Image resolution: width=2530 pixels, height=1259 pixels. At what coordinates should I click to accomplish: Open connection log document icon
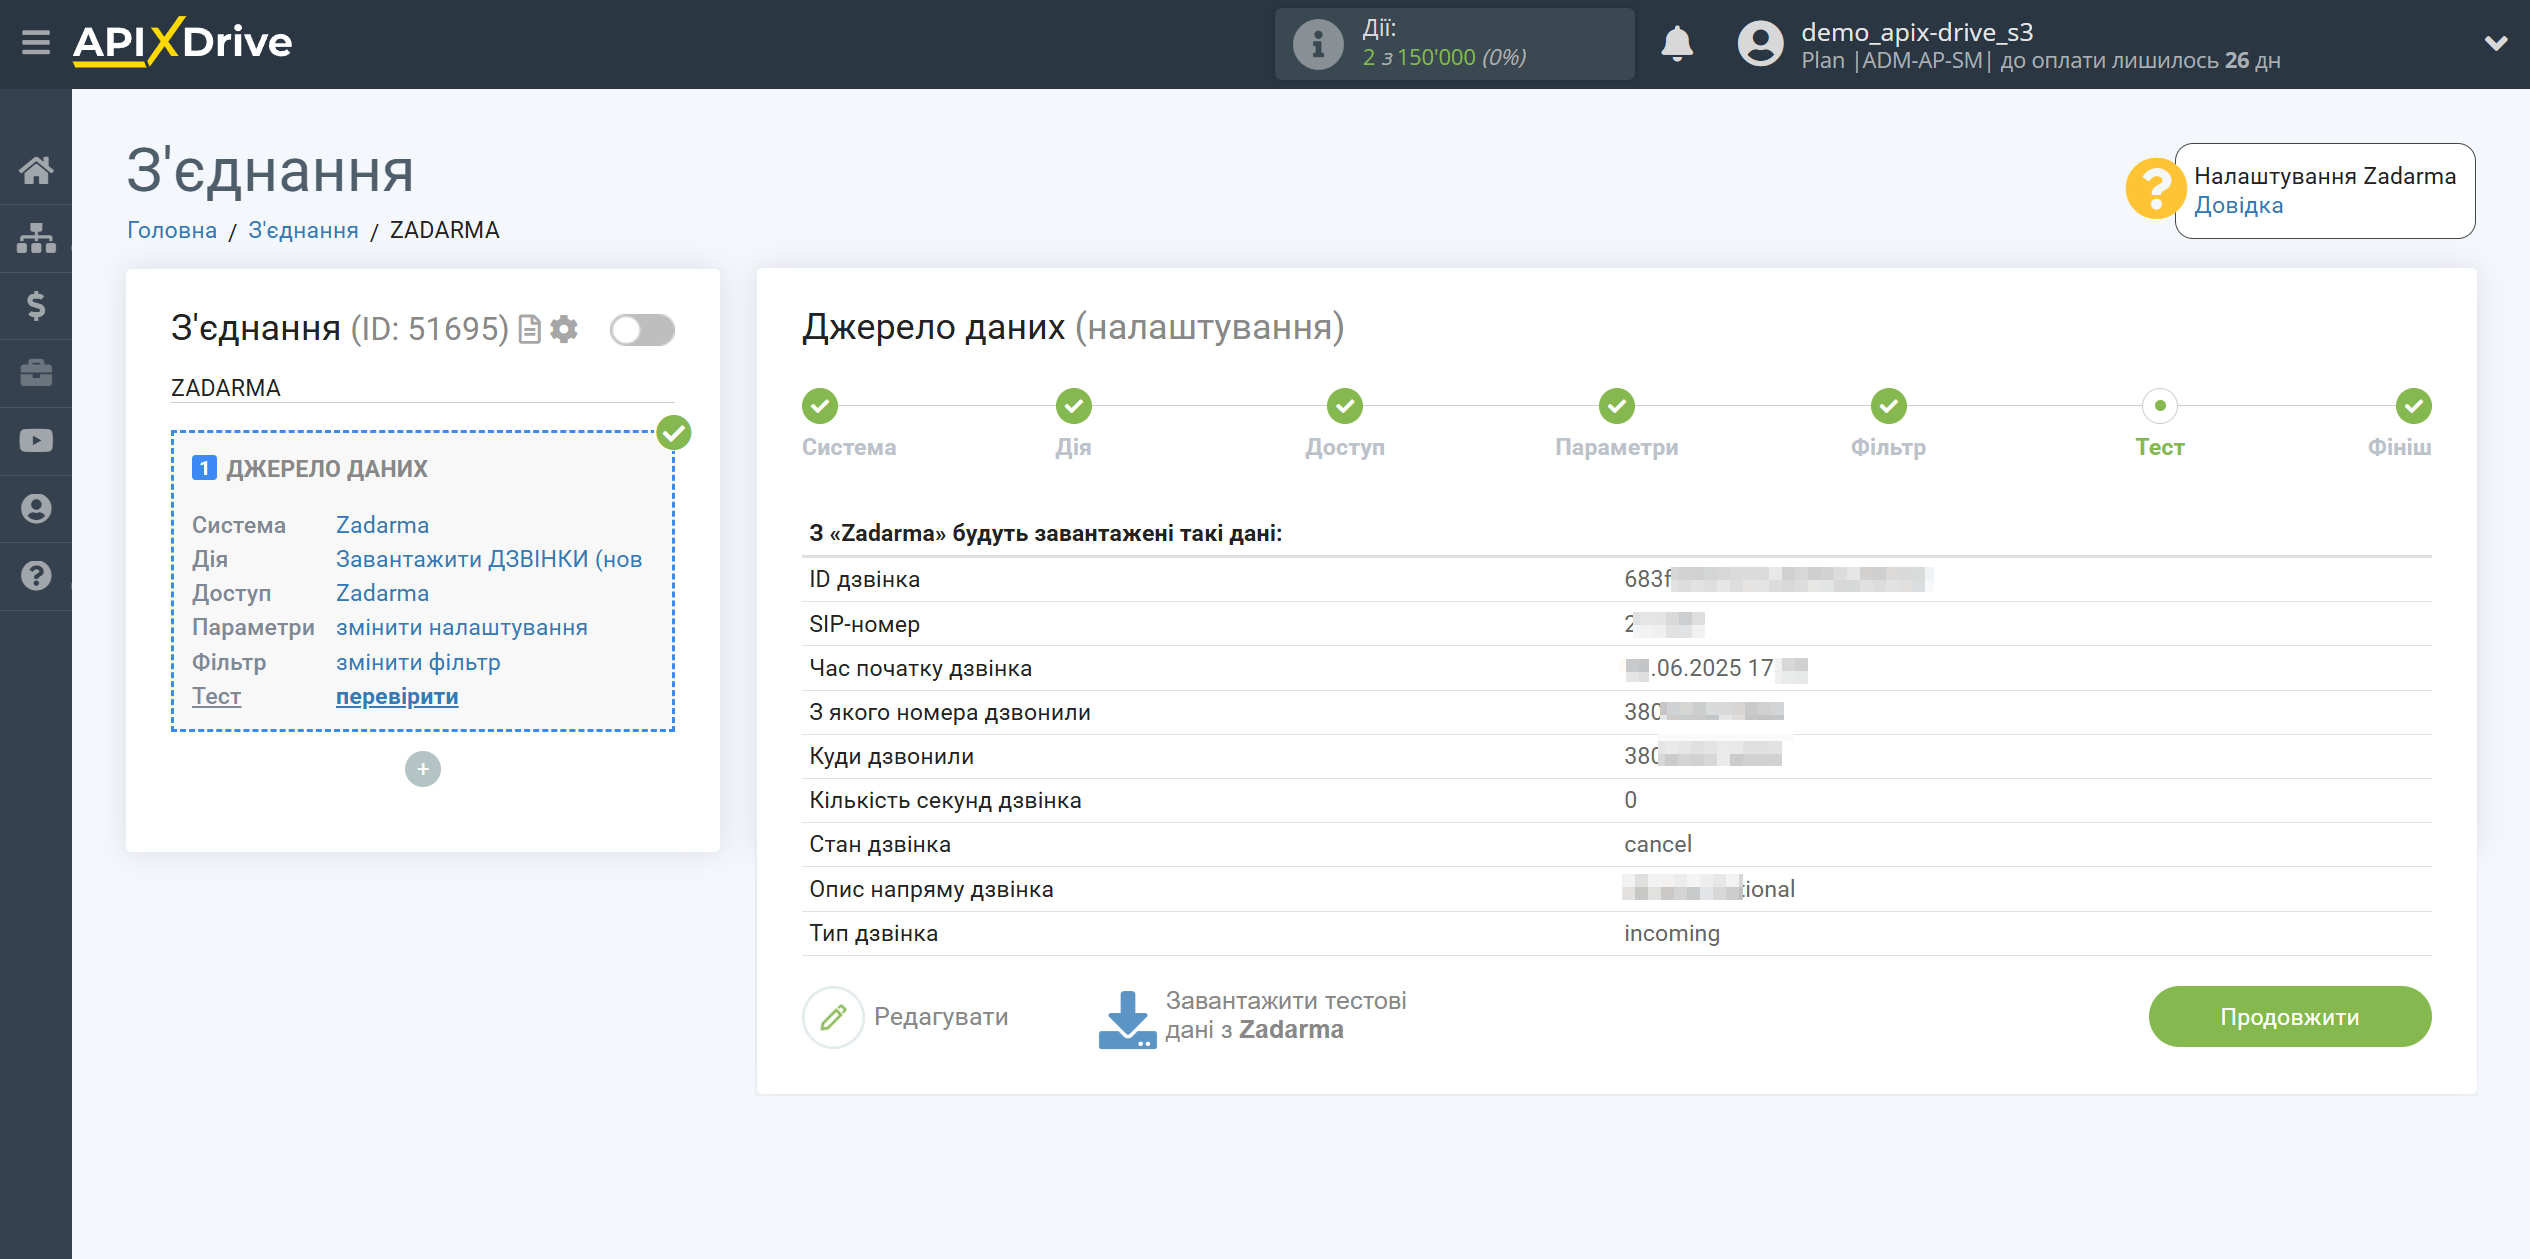click(530, 330)
